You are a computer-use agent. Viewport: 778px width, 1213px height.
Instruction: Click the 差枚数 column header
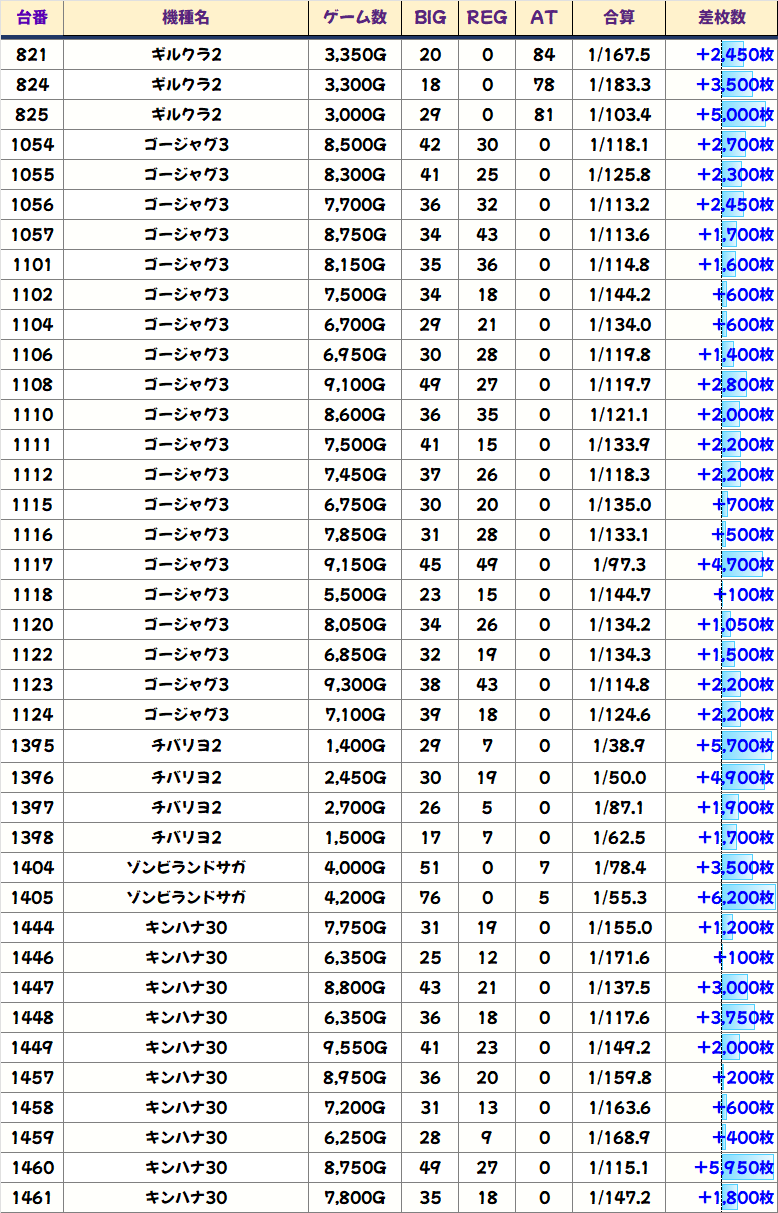pyautogui.click(x=722, y=18)
